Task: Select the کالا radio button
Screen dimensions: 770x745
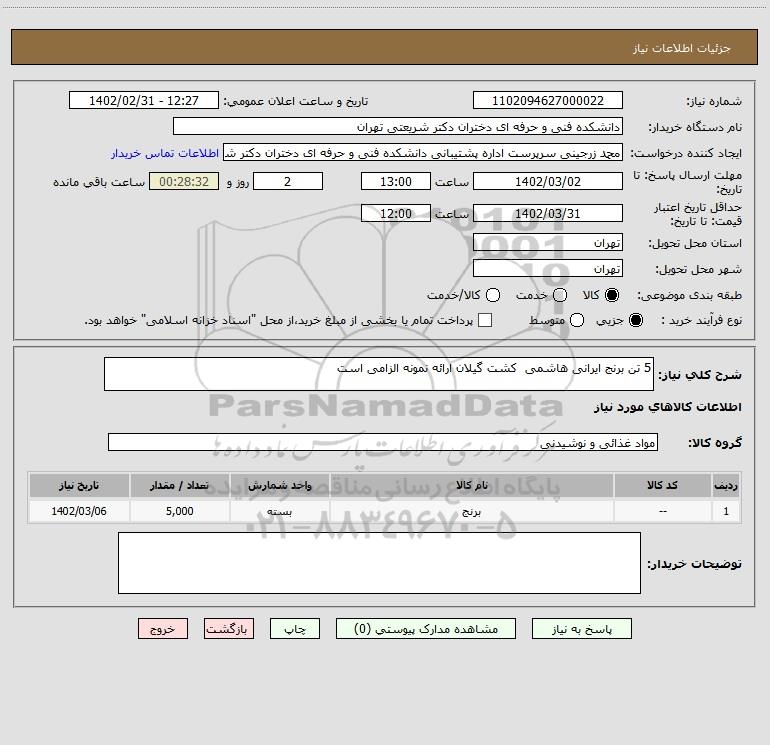Action: (612, 295)
